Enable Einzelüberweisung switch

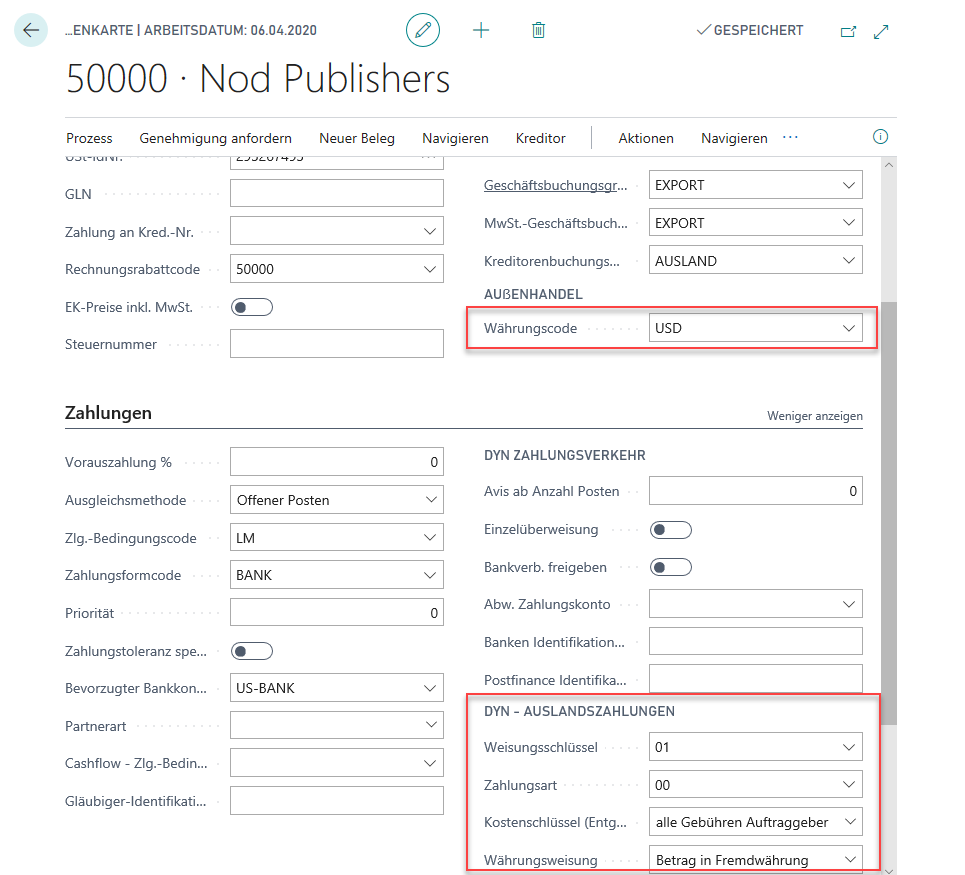(x=671, y=530)
